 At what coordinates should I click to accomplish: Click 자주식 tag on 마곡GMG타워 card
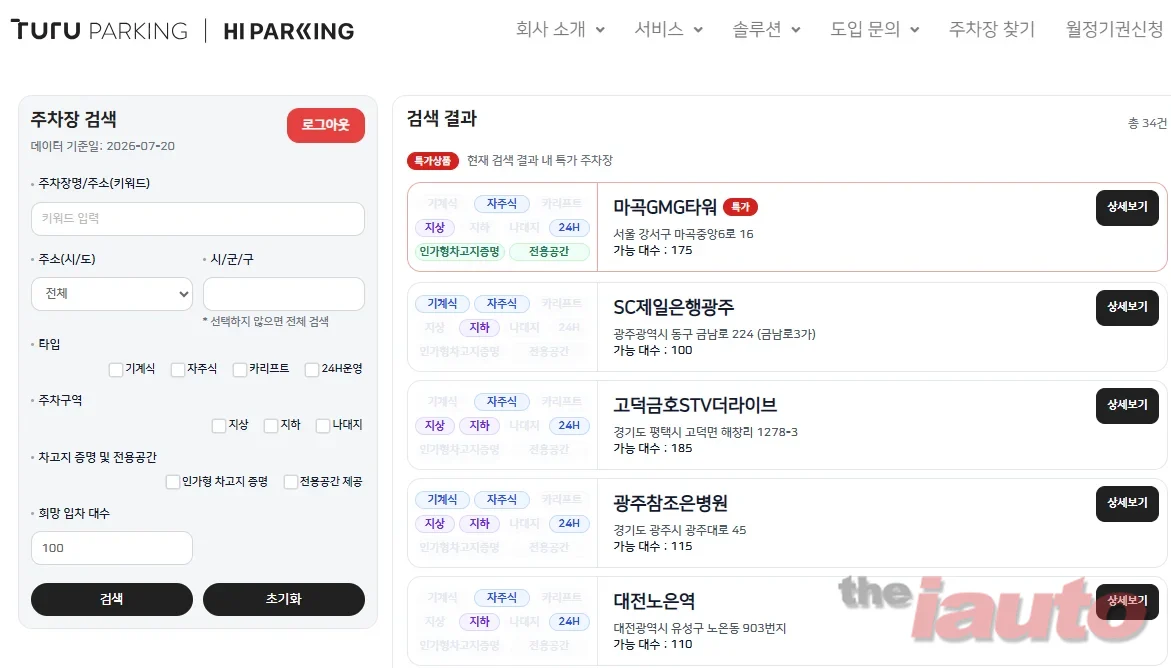click(502, 203)
